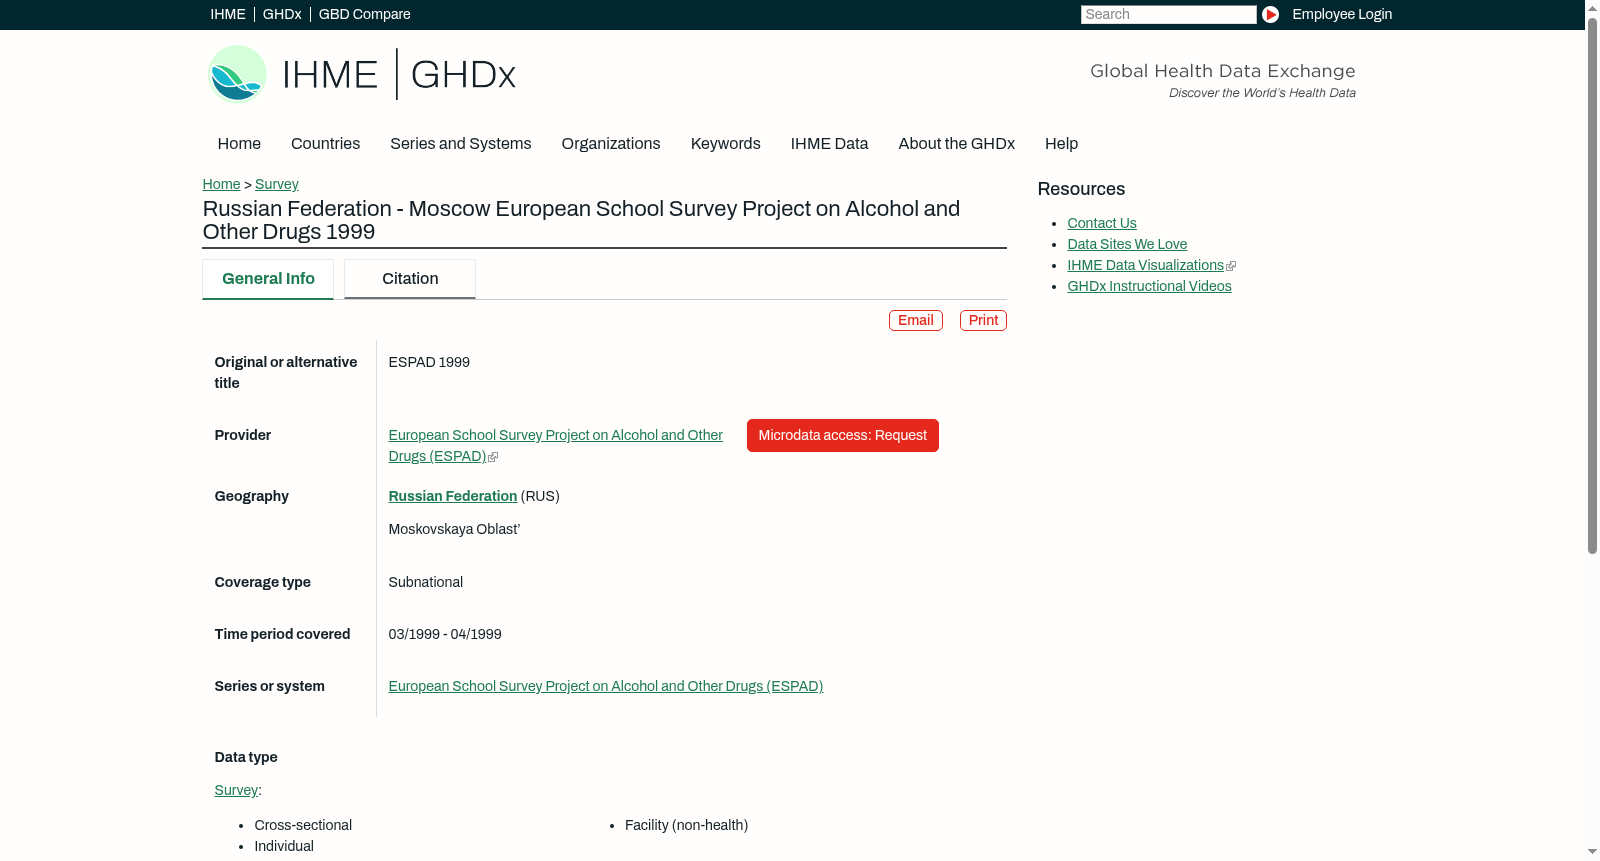Click the 'Facility (non-health)' list item

point(686,825)
